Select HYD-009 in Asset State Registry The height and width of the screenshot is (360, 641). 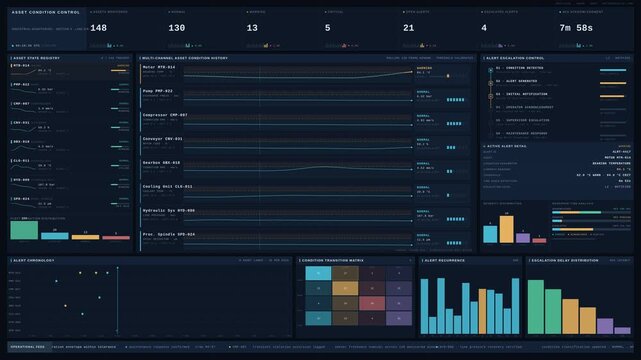tap(70, 185)
